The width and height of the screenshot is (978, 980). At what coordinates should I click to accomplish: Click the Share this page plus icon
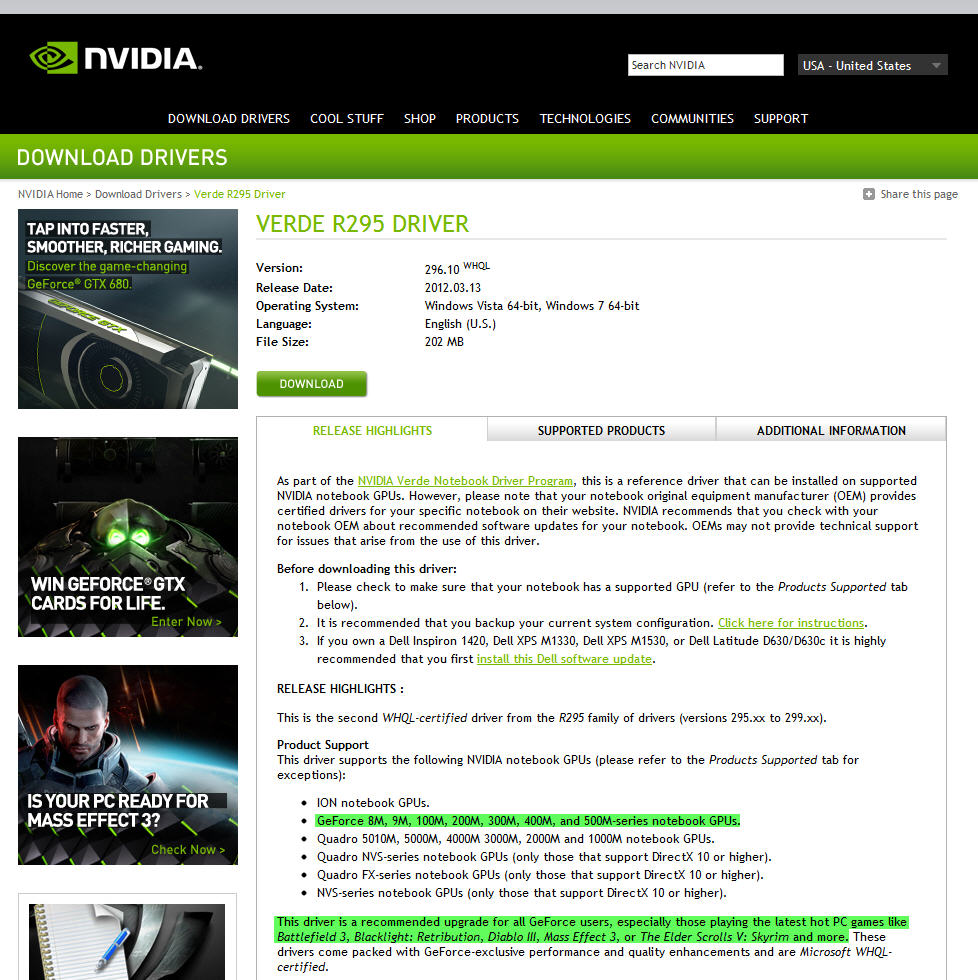[869, 194]
